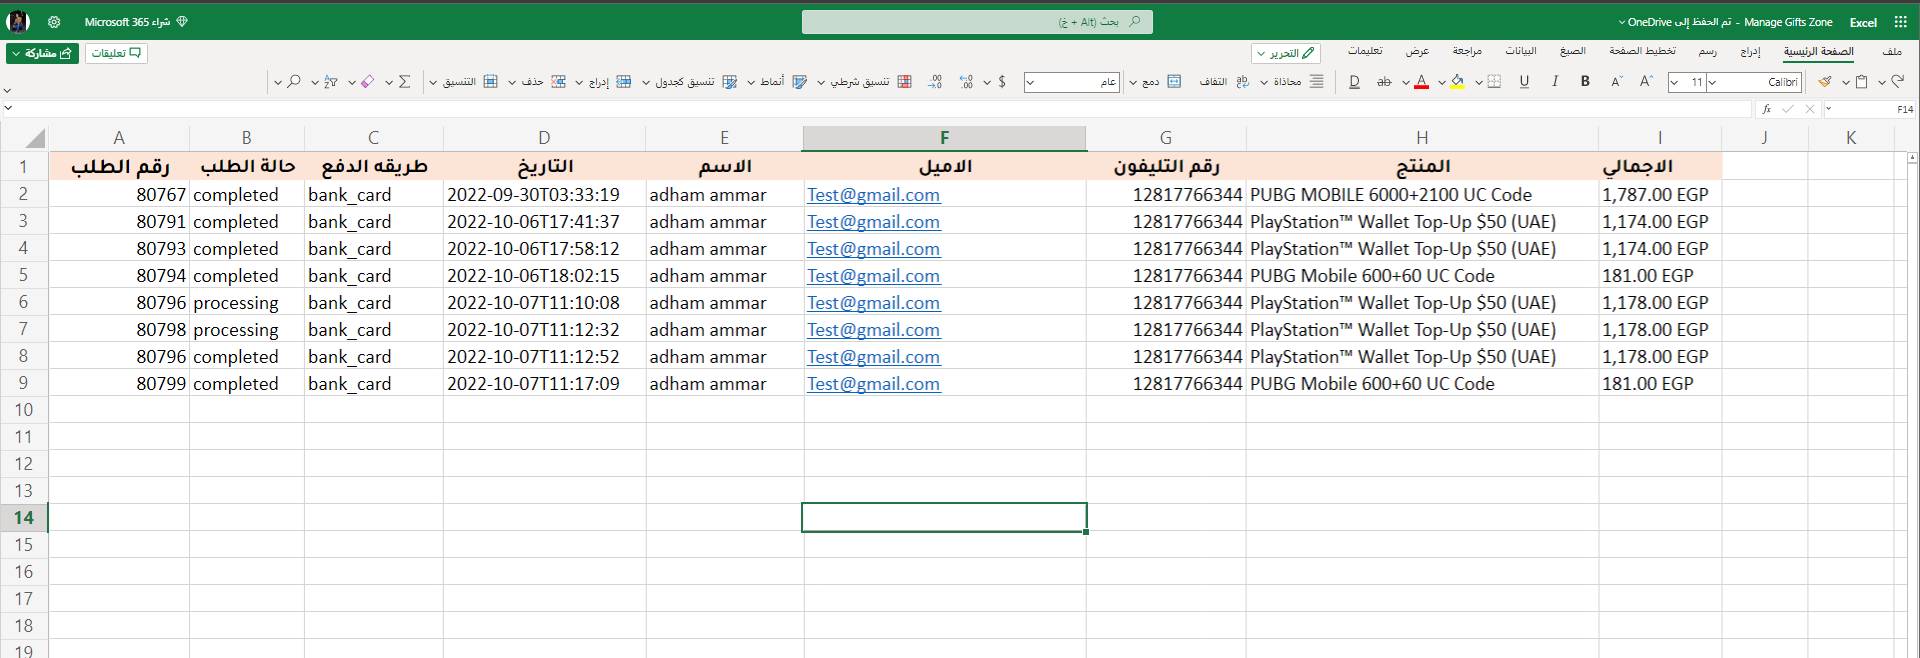1920x658 pixels.
Task: Expand the Alignment (محاذاة) dropdown
Action: (1264, 82)
